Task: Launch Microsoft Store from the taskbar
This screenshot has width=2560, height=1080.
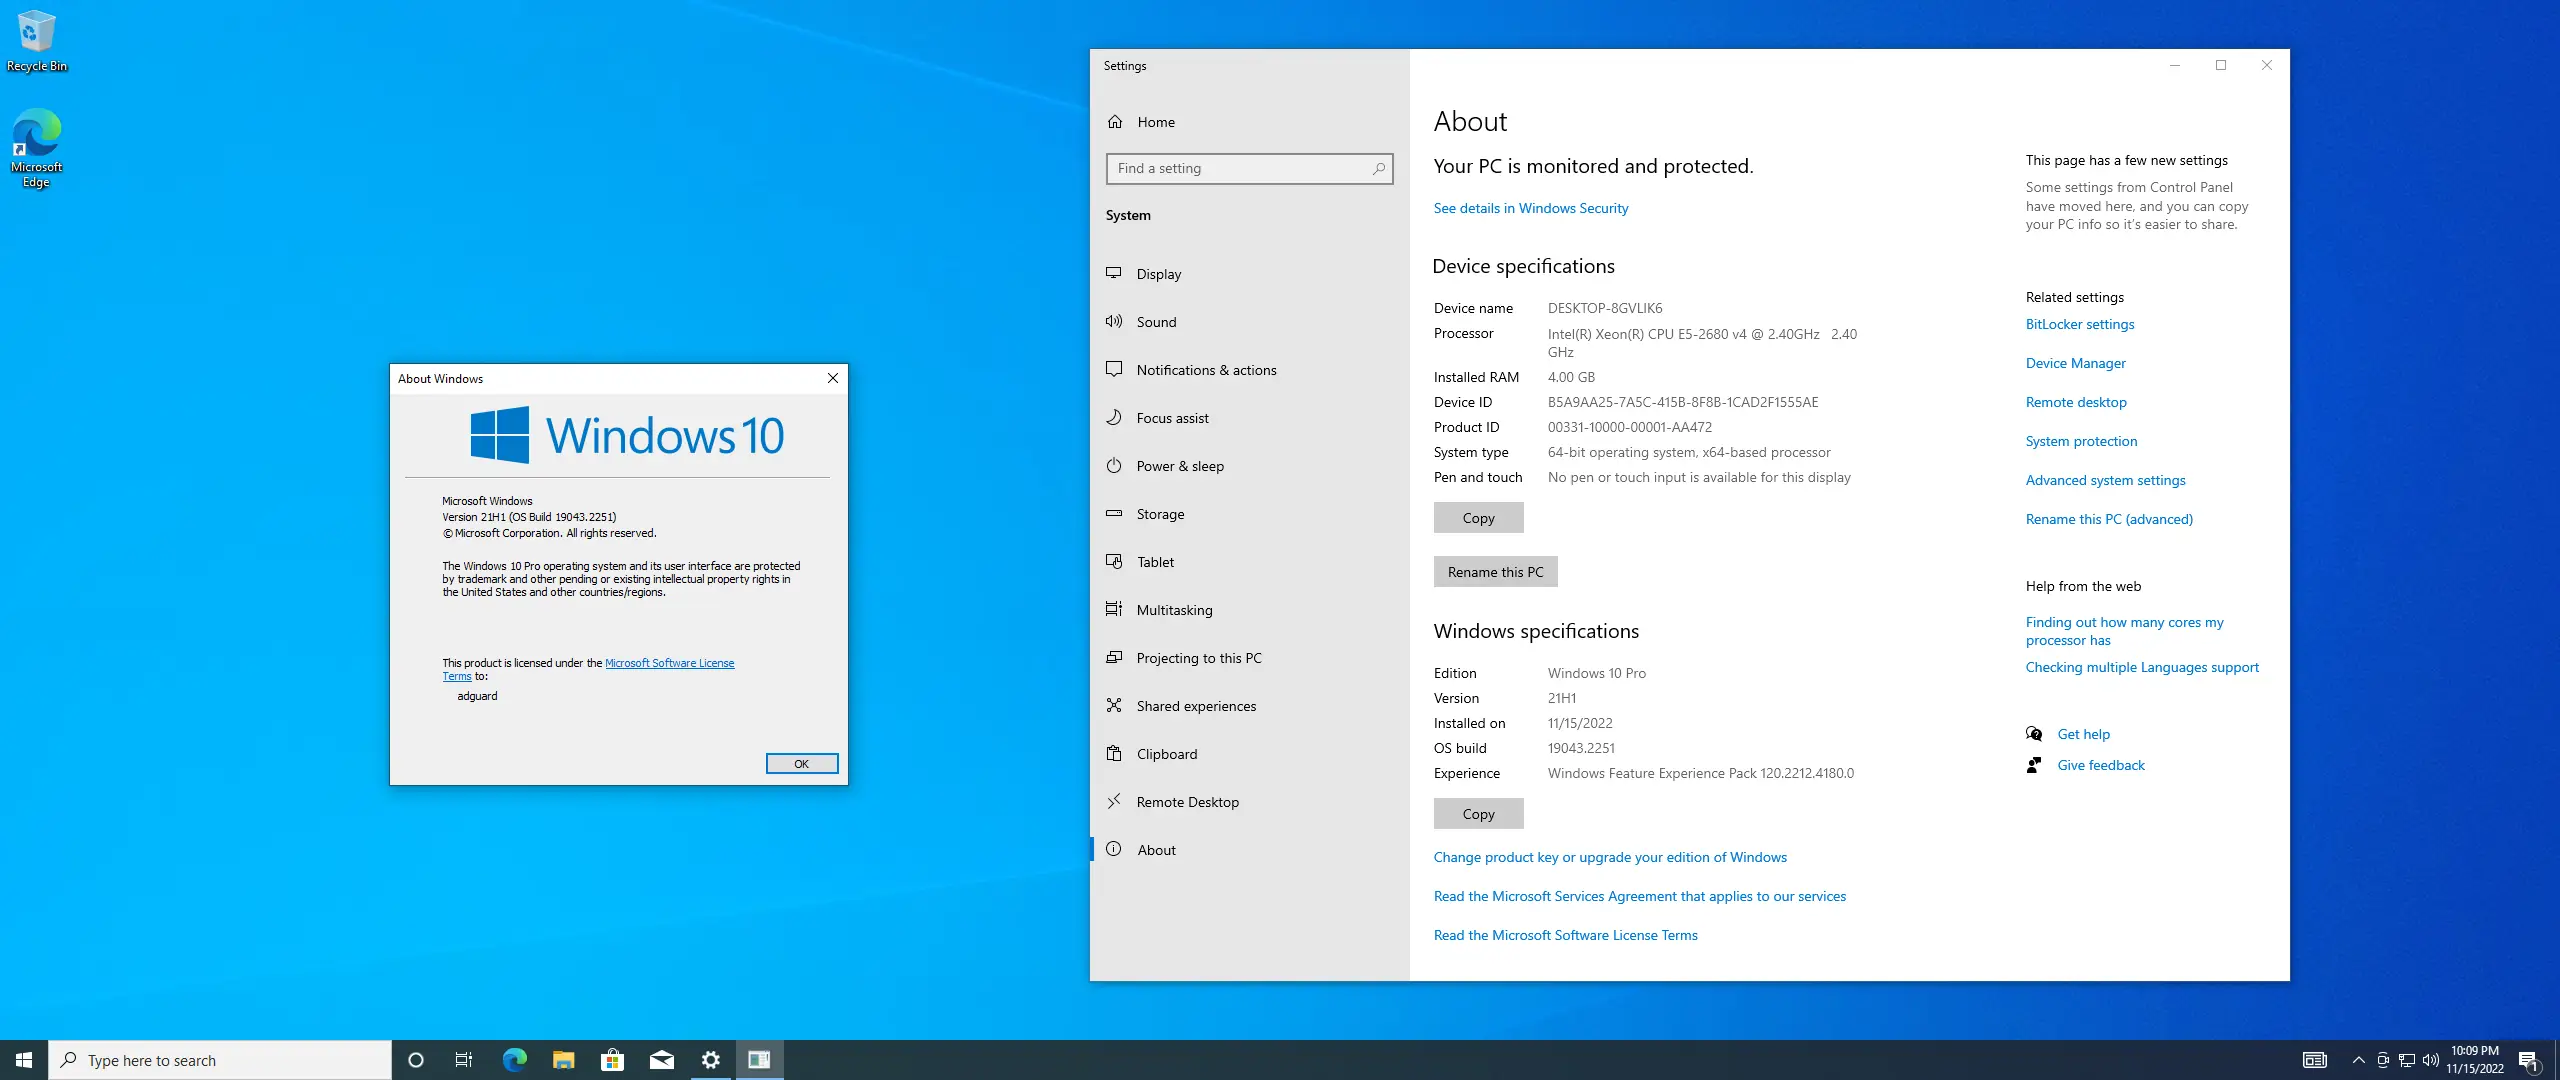Action: click(x=611, y=1059)
